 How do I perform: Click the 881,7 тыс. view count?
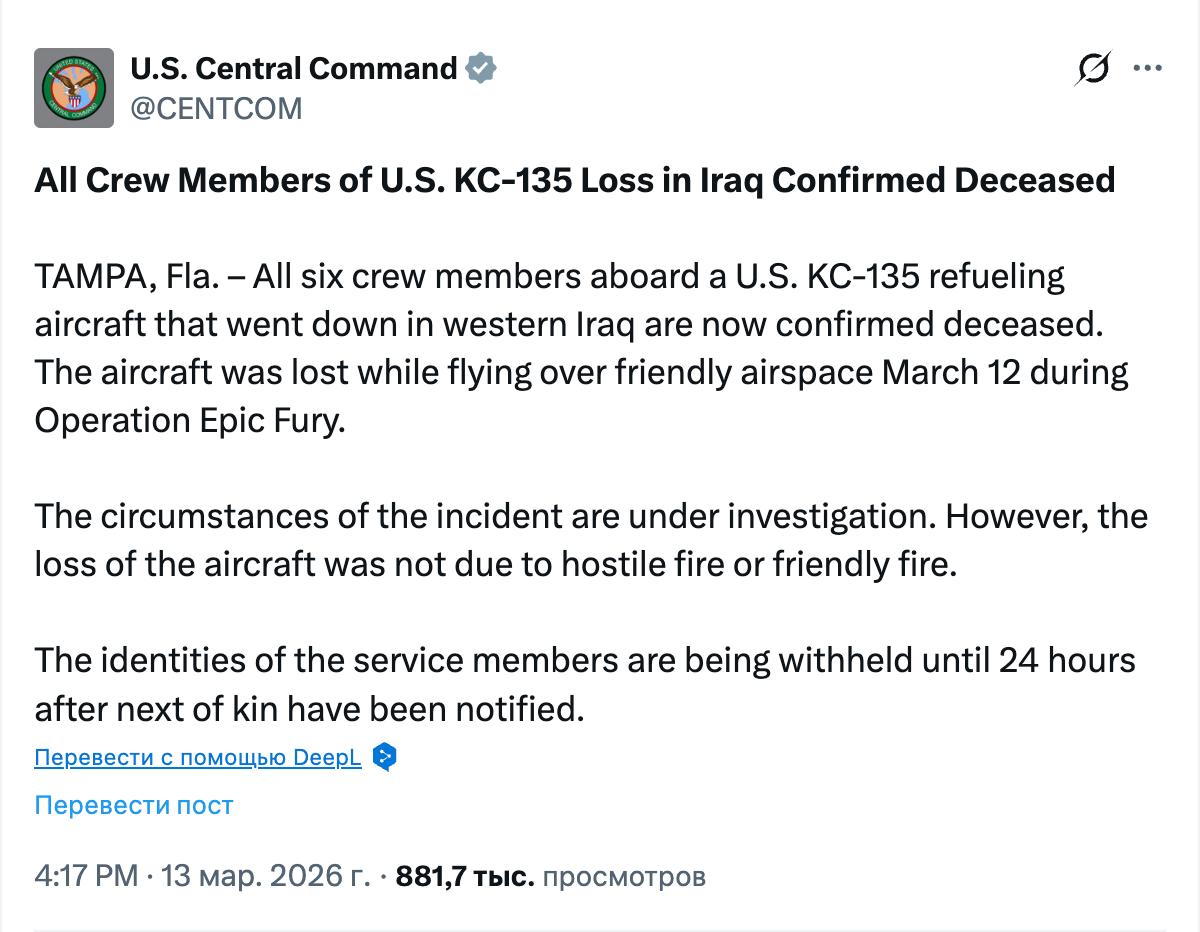click(465, 876)
